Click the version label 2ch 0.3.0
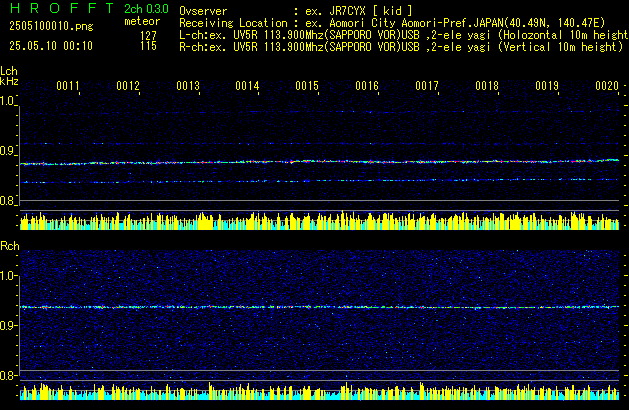The width and height of the screenshot is (629, 410). [x=146, y=9]
